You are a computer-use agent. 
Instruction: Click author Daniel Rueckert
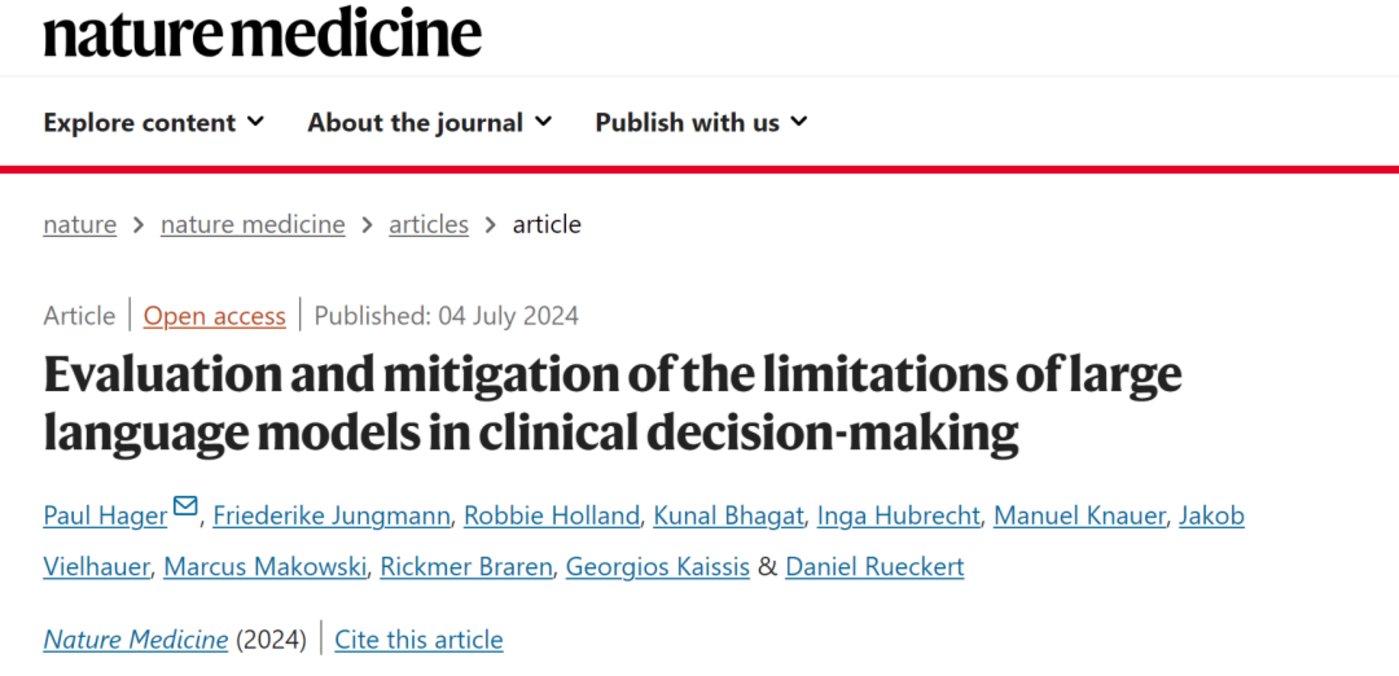[x=874, y=567]
